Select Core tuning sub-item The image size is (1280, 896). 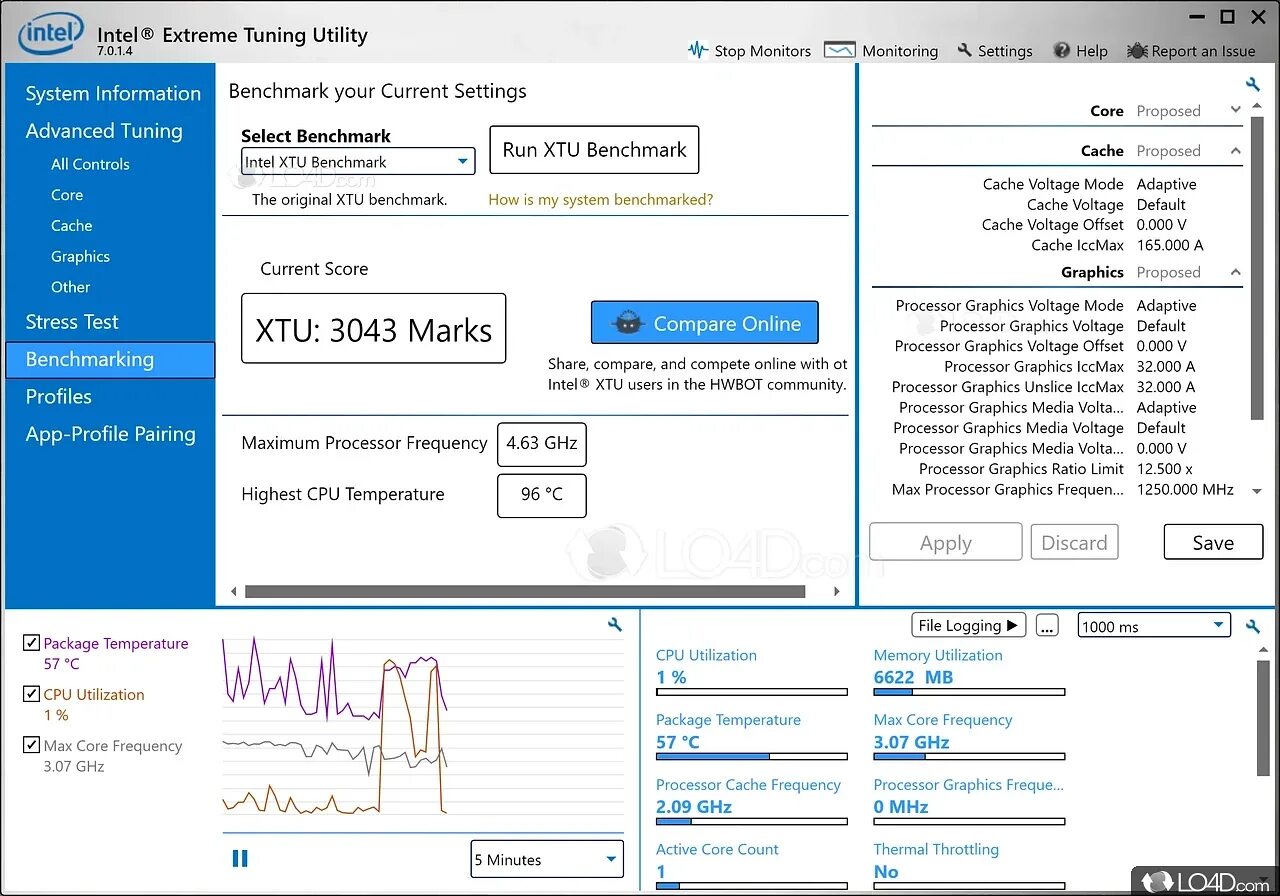[x=67, y=195]
